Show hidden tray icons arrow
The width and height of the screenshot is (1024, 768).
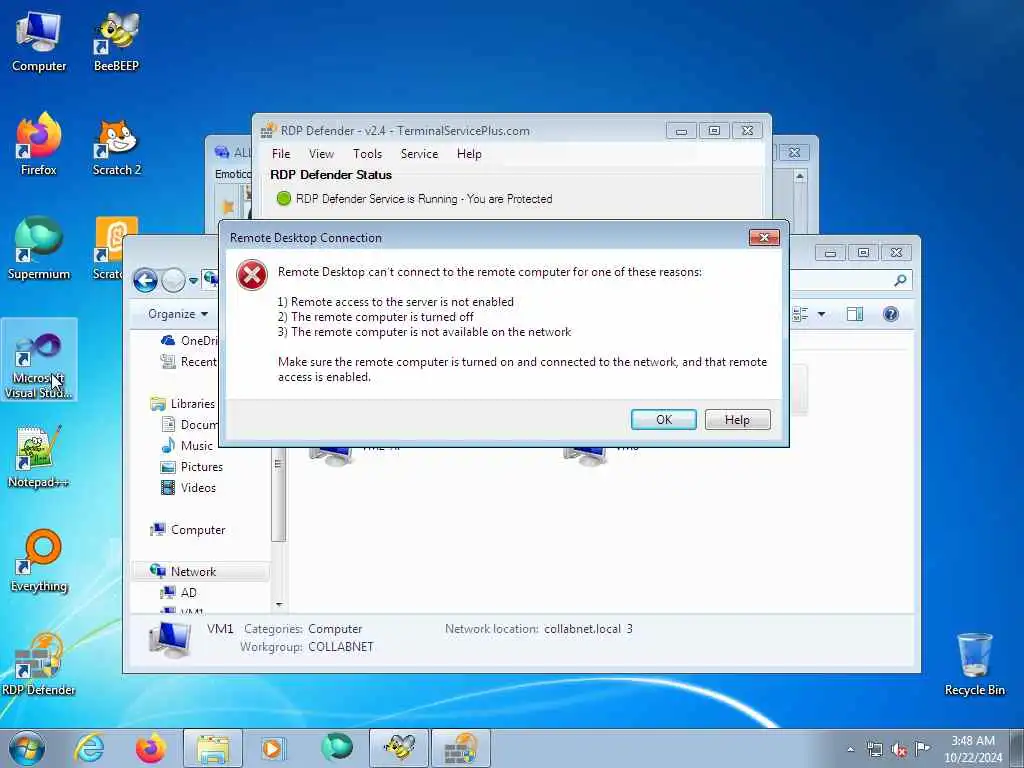click(850, 750)
